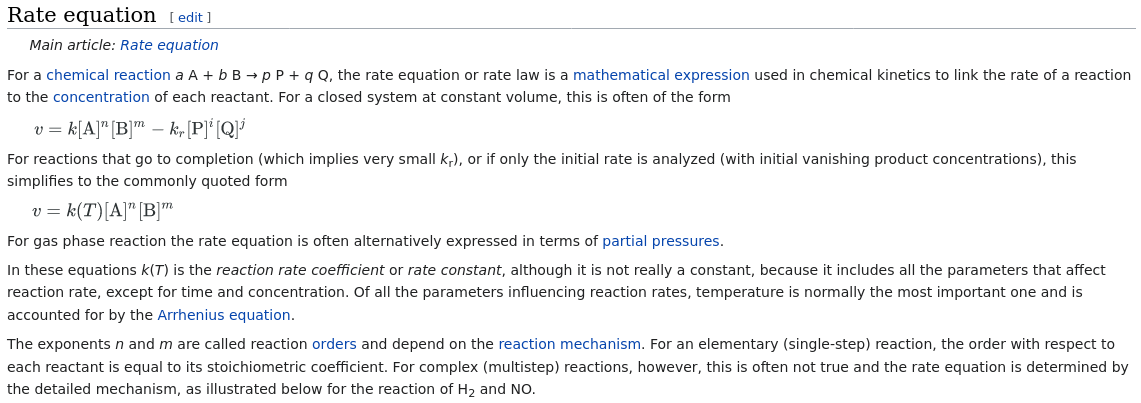Screen dimensions: 1141x403
Task: Click the Rate equation section heading
Action: (x=82, y=15)
